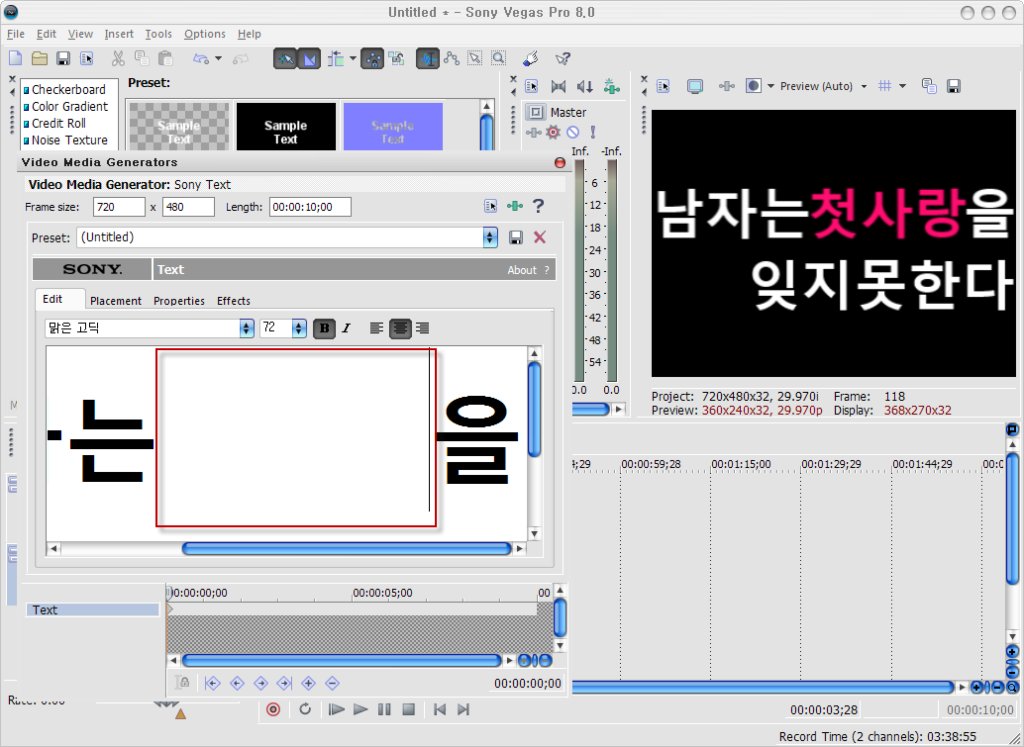Select the Envelope Edit tool icon

(451, 58)
